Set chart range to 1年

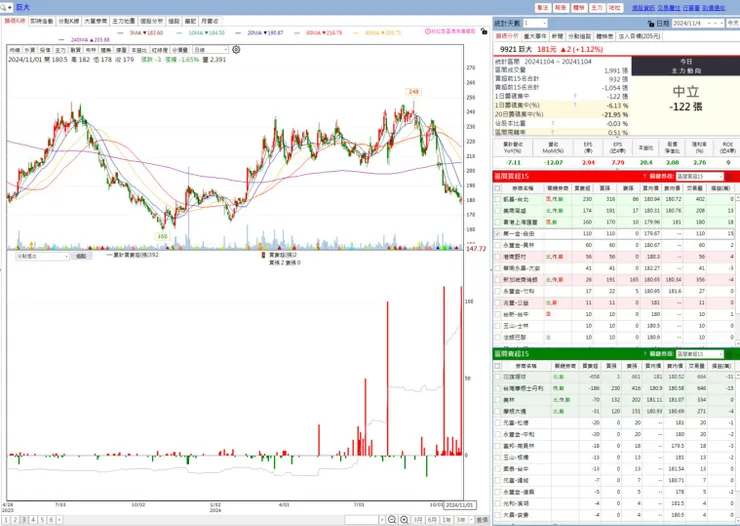tap(446, 520)
